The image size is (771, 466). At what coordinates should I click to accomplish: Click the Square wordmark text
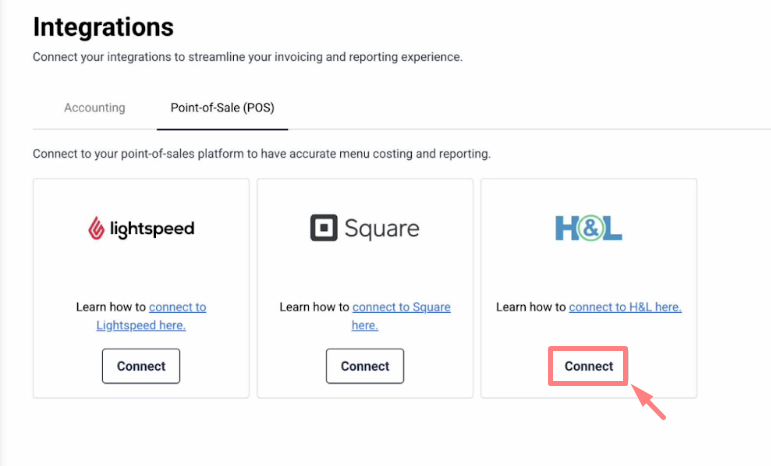(382, 229)
